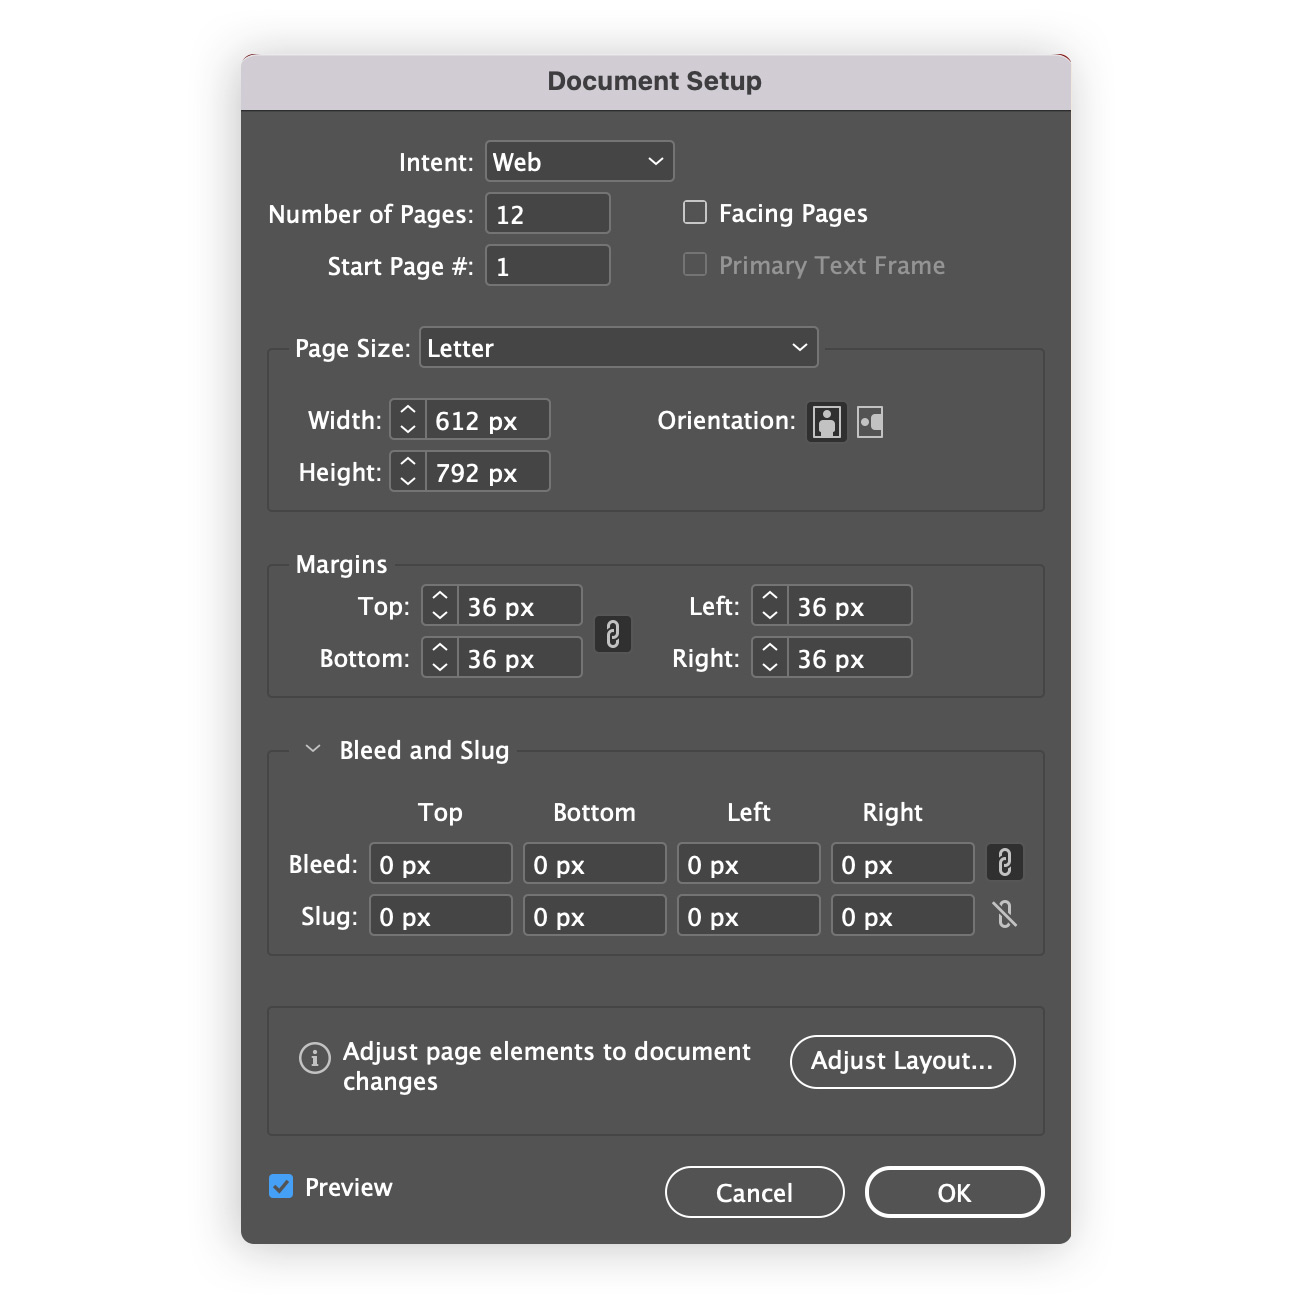Click the Bleed Top value field
The height and width of the screenshot is (1306, 1305).
(441, 863)
